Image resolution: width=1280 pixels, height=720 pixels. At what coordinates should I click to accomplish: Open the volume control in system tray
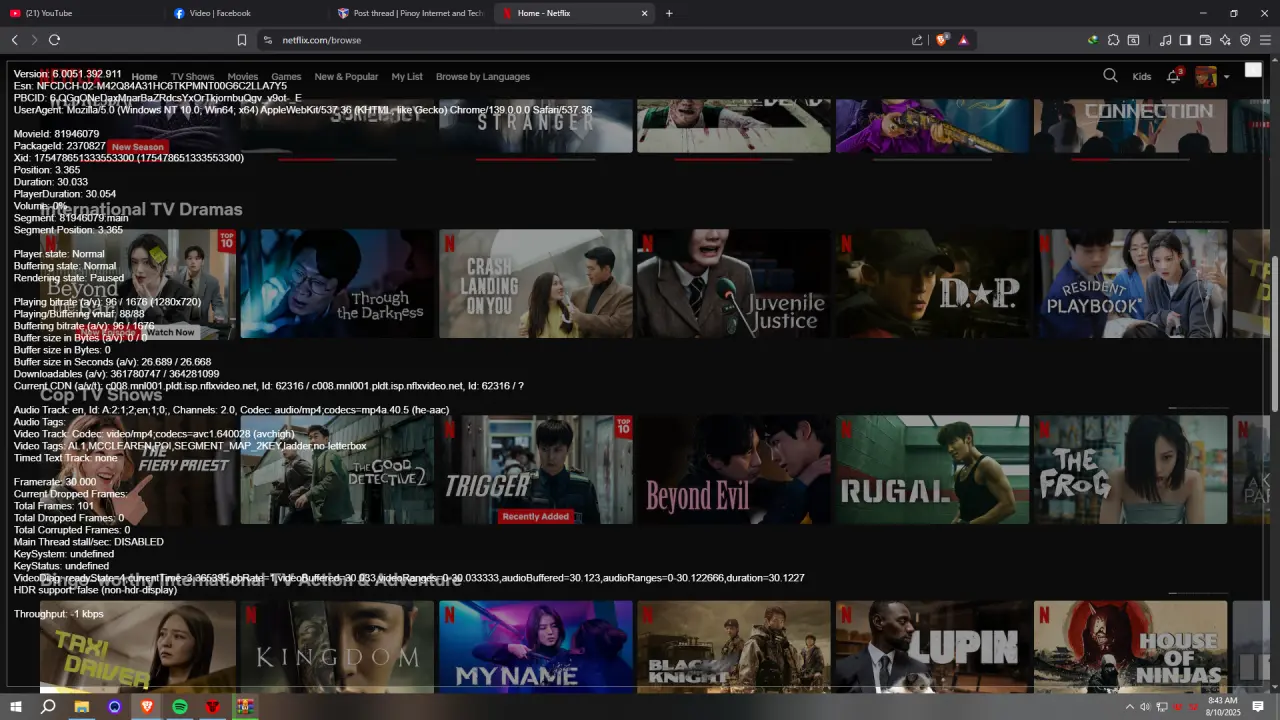point(1145,707)
